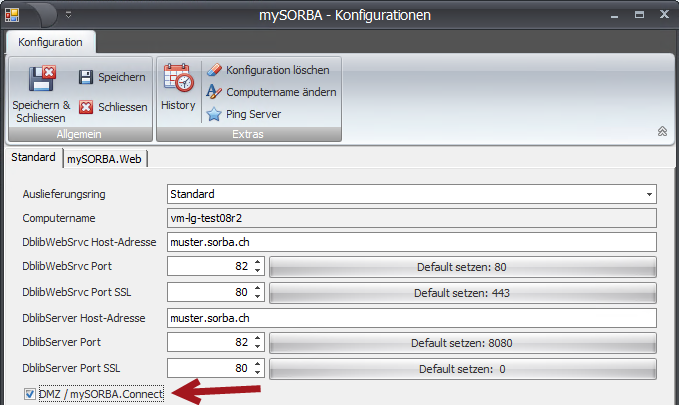Decrease DblibWebSrvc Port SSL value
This screenshot has height=405, width=679.
tap(257, 297)
